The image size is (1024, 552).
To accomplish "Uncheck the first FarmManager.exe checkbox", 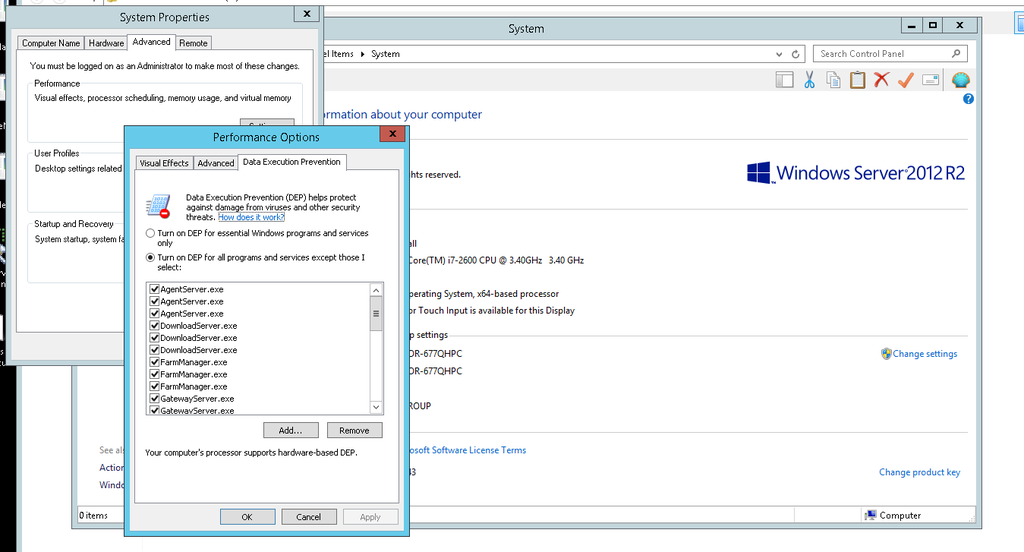I will pyautogui.click(x=155, y=362).
